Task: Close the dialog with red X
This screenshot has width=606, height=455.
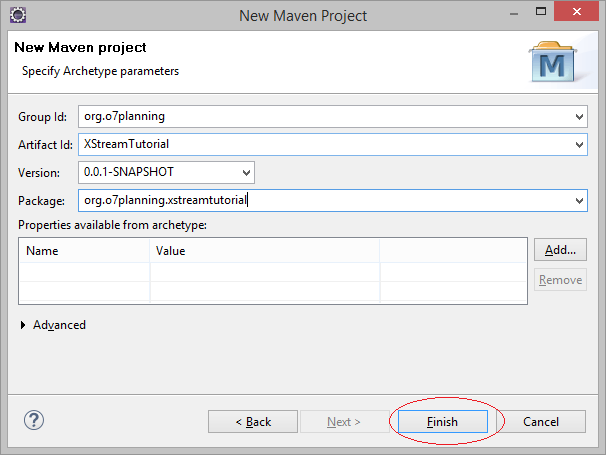Action: click(576, 11)
